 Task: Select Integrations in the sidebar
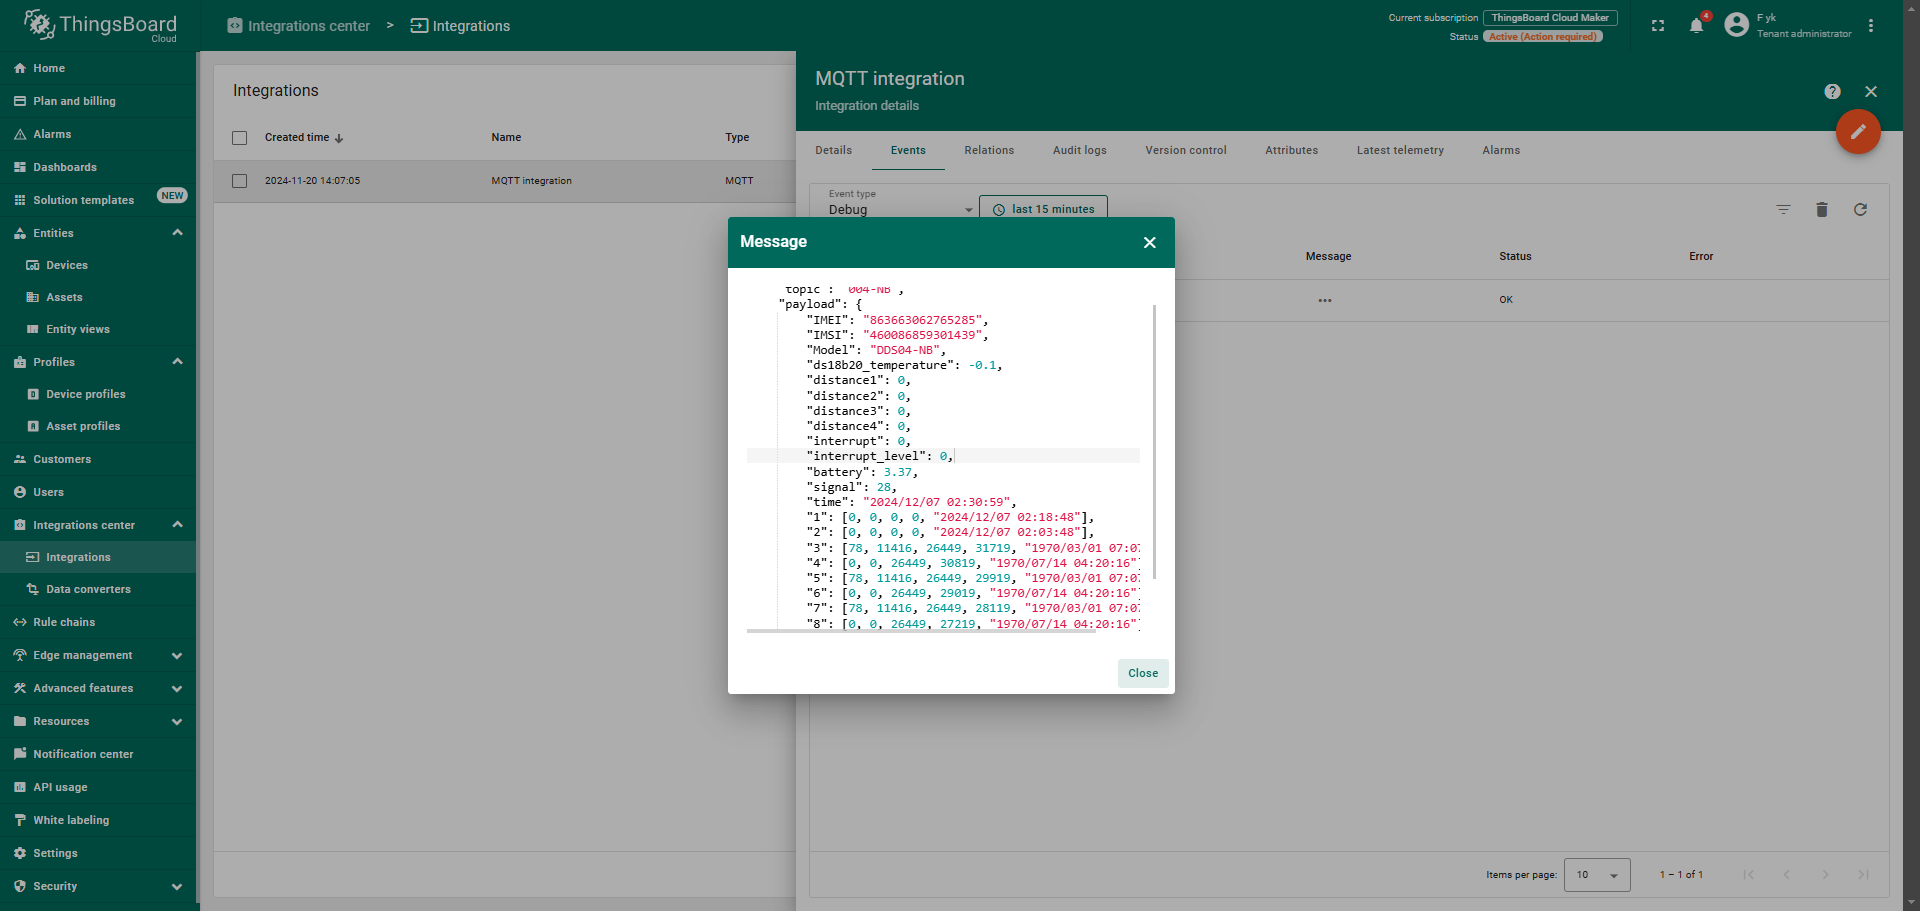click(x=98, y=557)
